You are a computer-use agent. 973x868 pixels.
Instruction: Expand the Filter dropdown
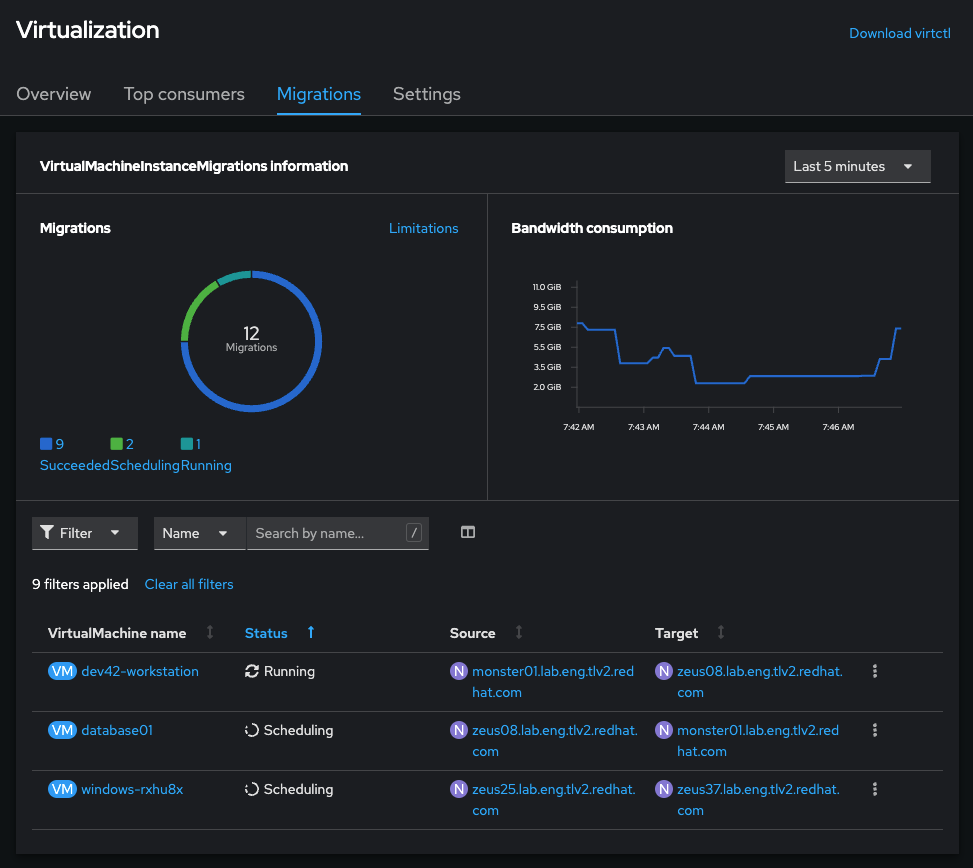click(x=115, y=533)
